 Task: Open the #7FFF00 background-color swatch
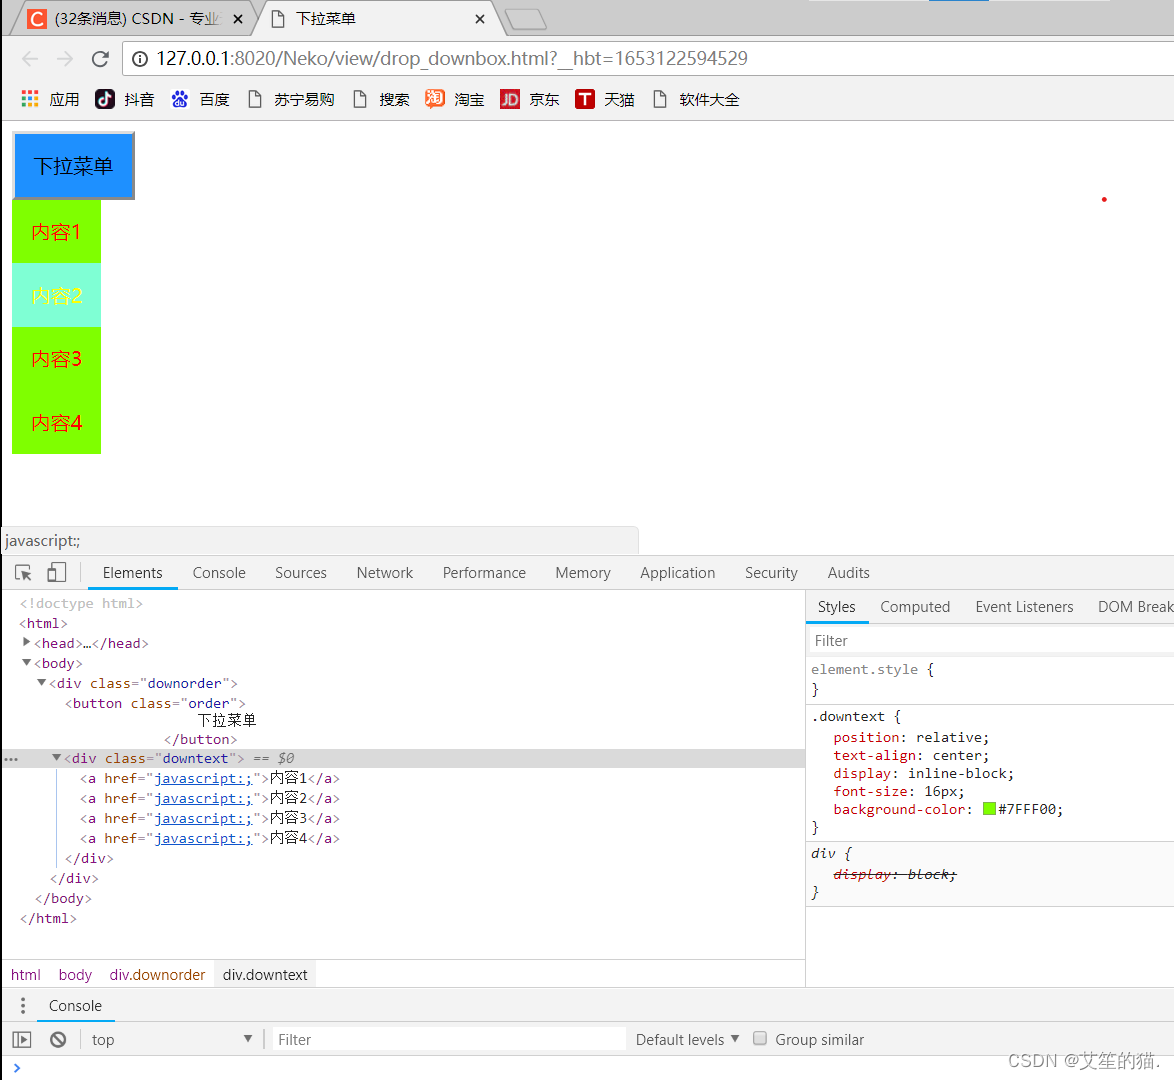[989, 808]
